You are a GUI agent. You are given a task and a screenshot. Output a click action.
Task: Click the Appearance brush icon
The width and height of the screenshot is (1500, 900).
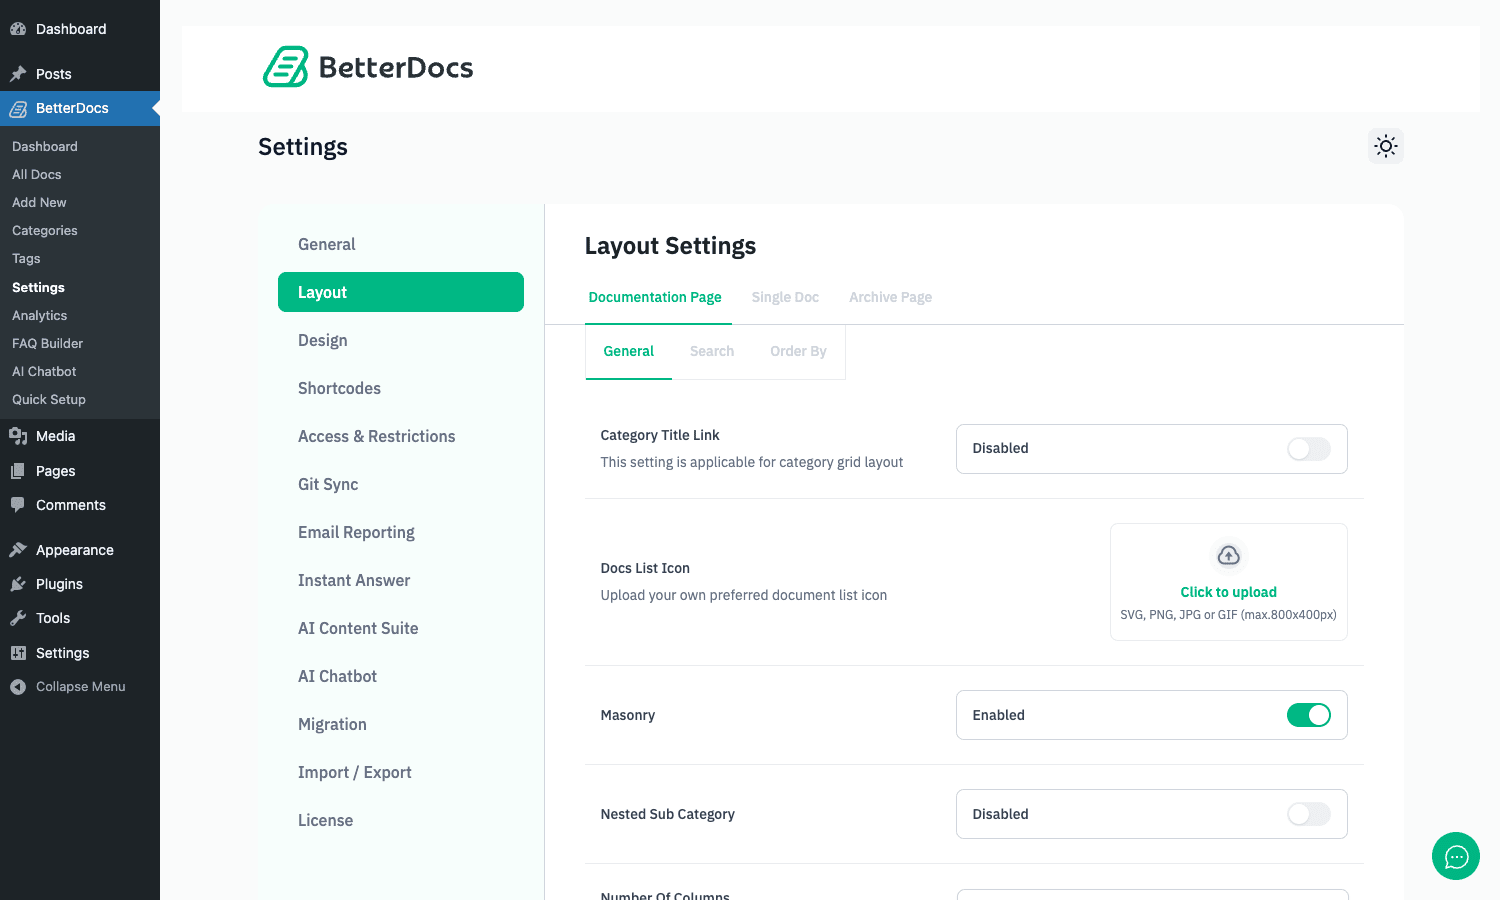click(x=18, y=550)
